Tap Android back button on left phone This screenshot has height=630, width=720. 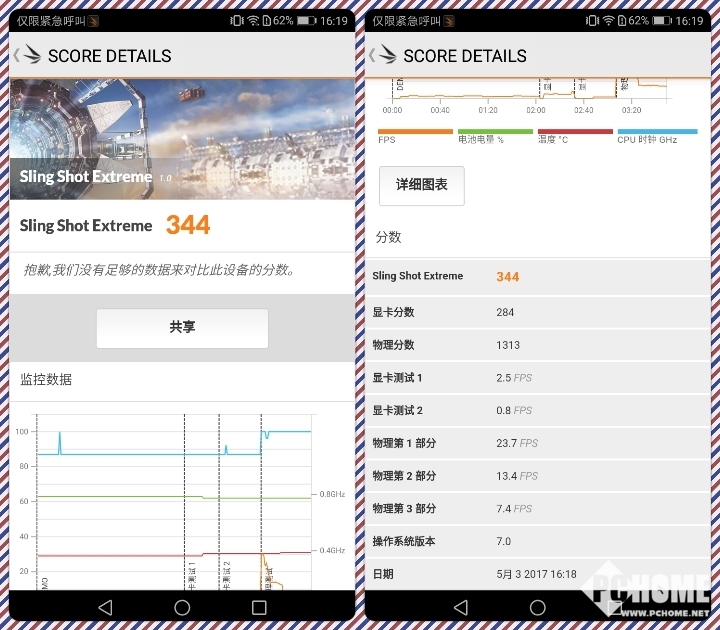tap(106, 608)
